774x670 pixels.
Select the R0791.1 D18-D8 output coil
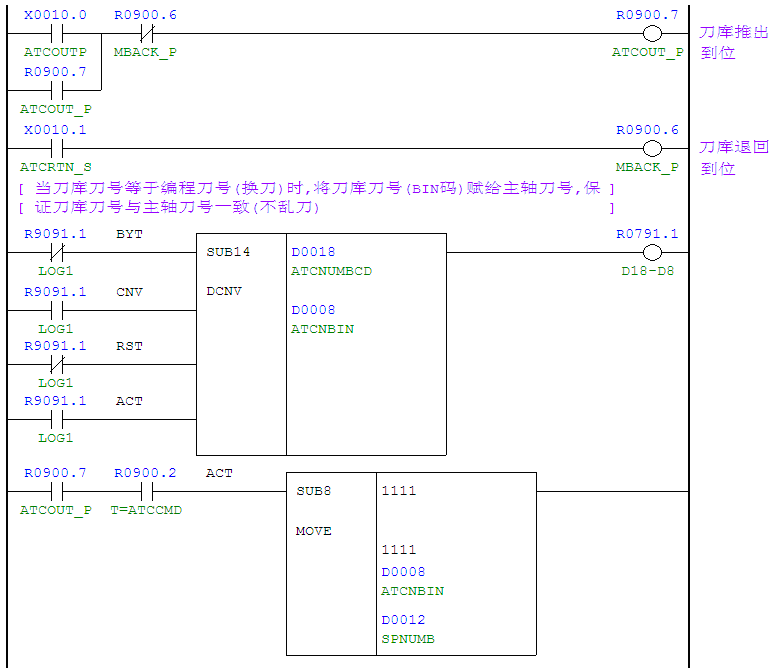[x=653, y=252]
